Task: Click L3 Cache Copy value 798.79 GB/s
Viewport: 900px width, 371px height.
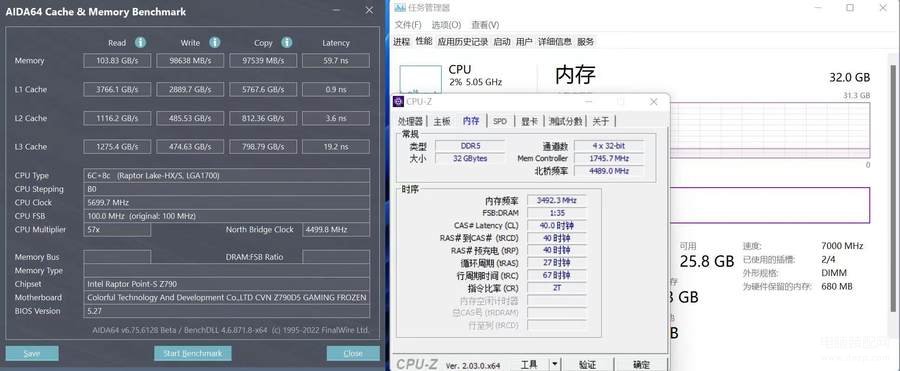Action: click(263, 147)
